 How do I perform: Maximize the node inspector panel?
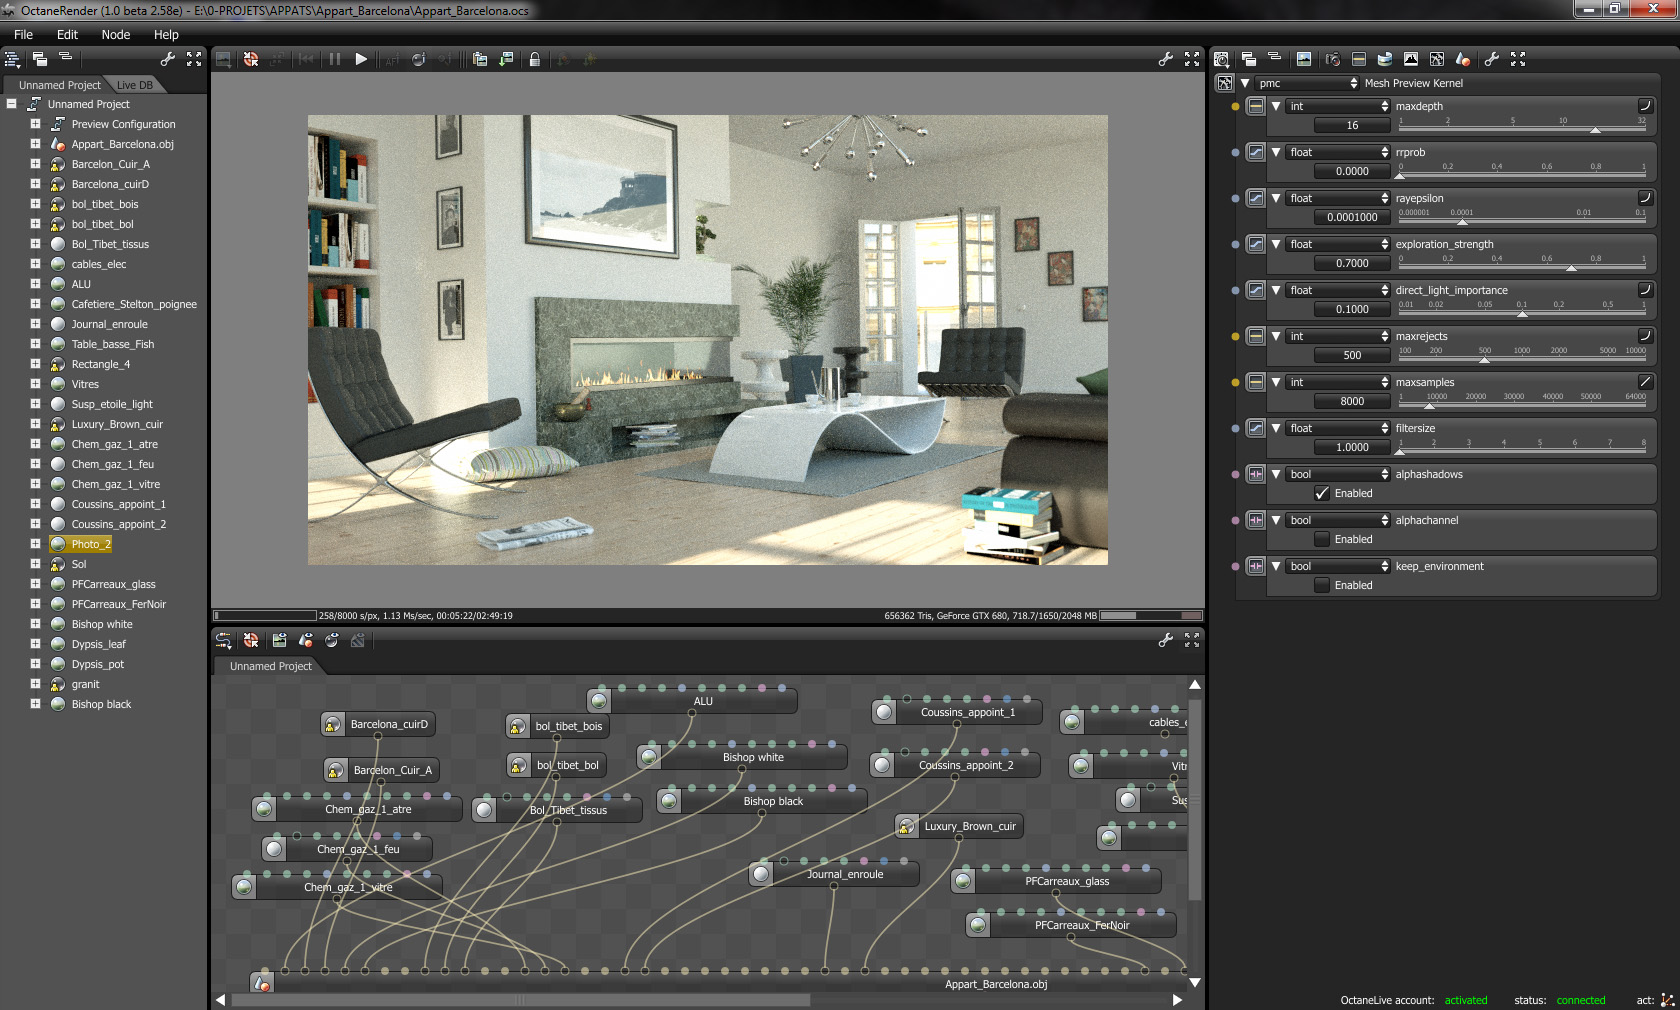tap(1518, 59)
